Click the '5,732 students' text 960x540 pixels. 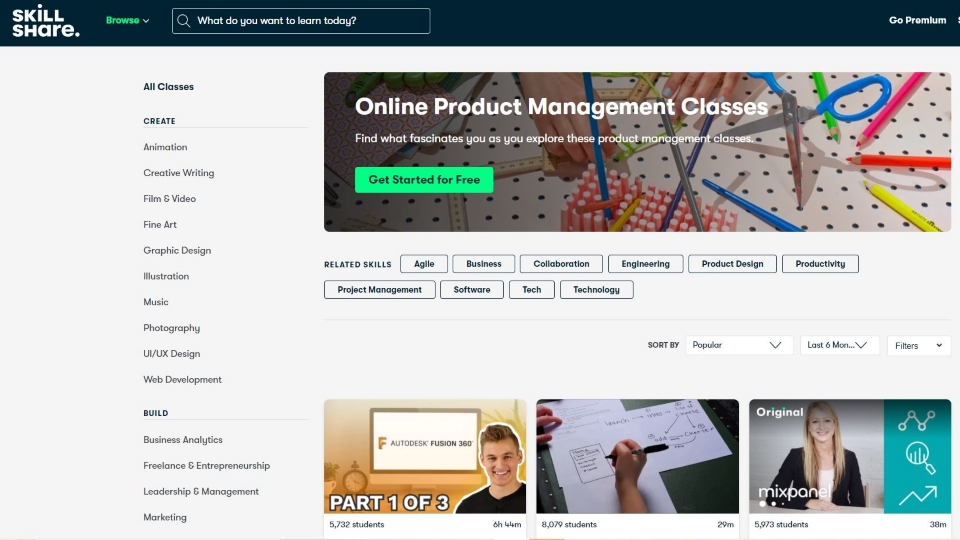pyautogui.click(x=357, y=525)
